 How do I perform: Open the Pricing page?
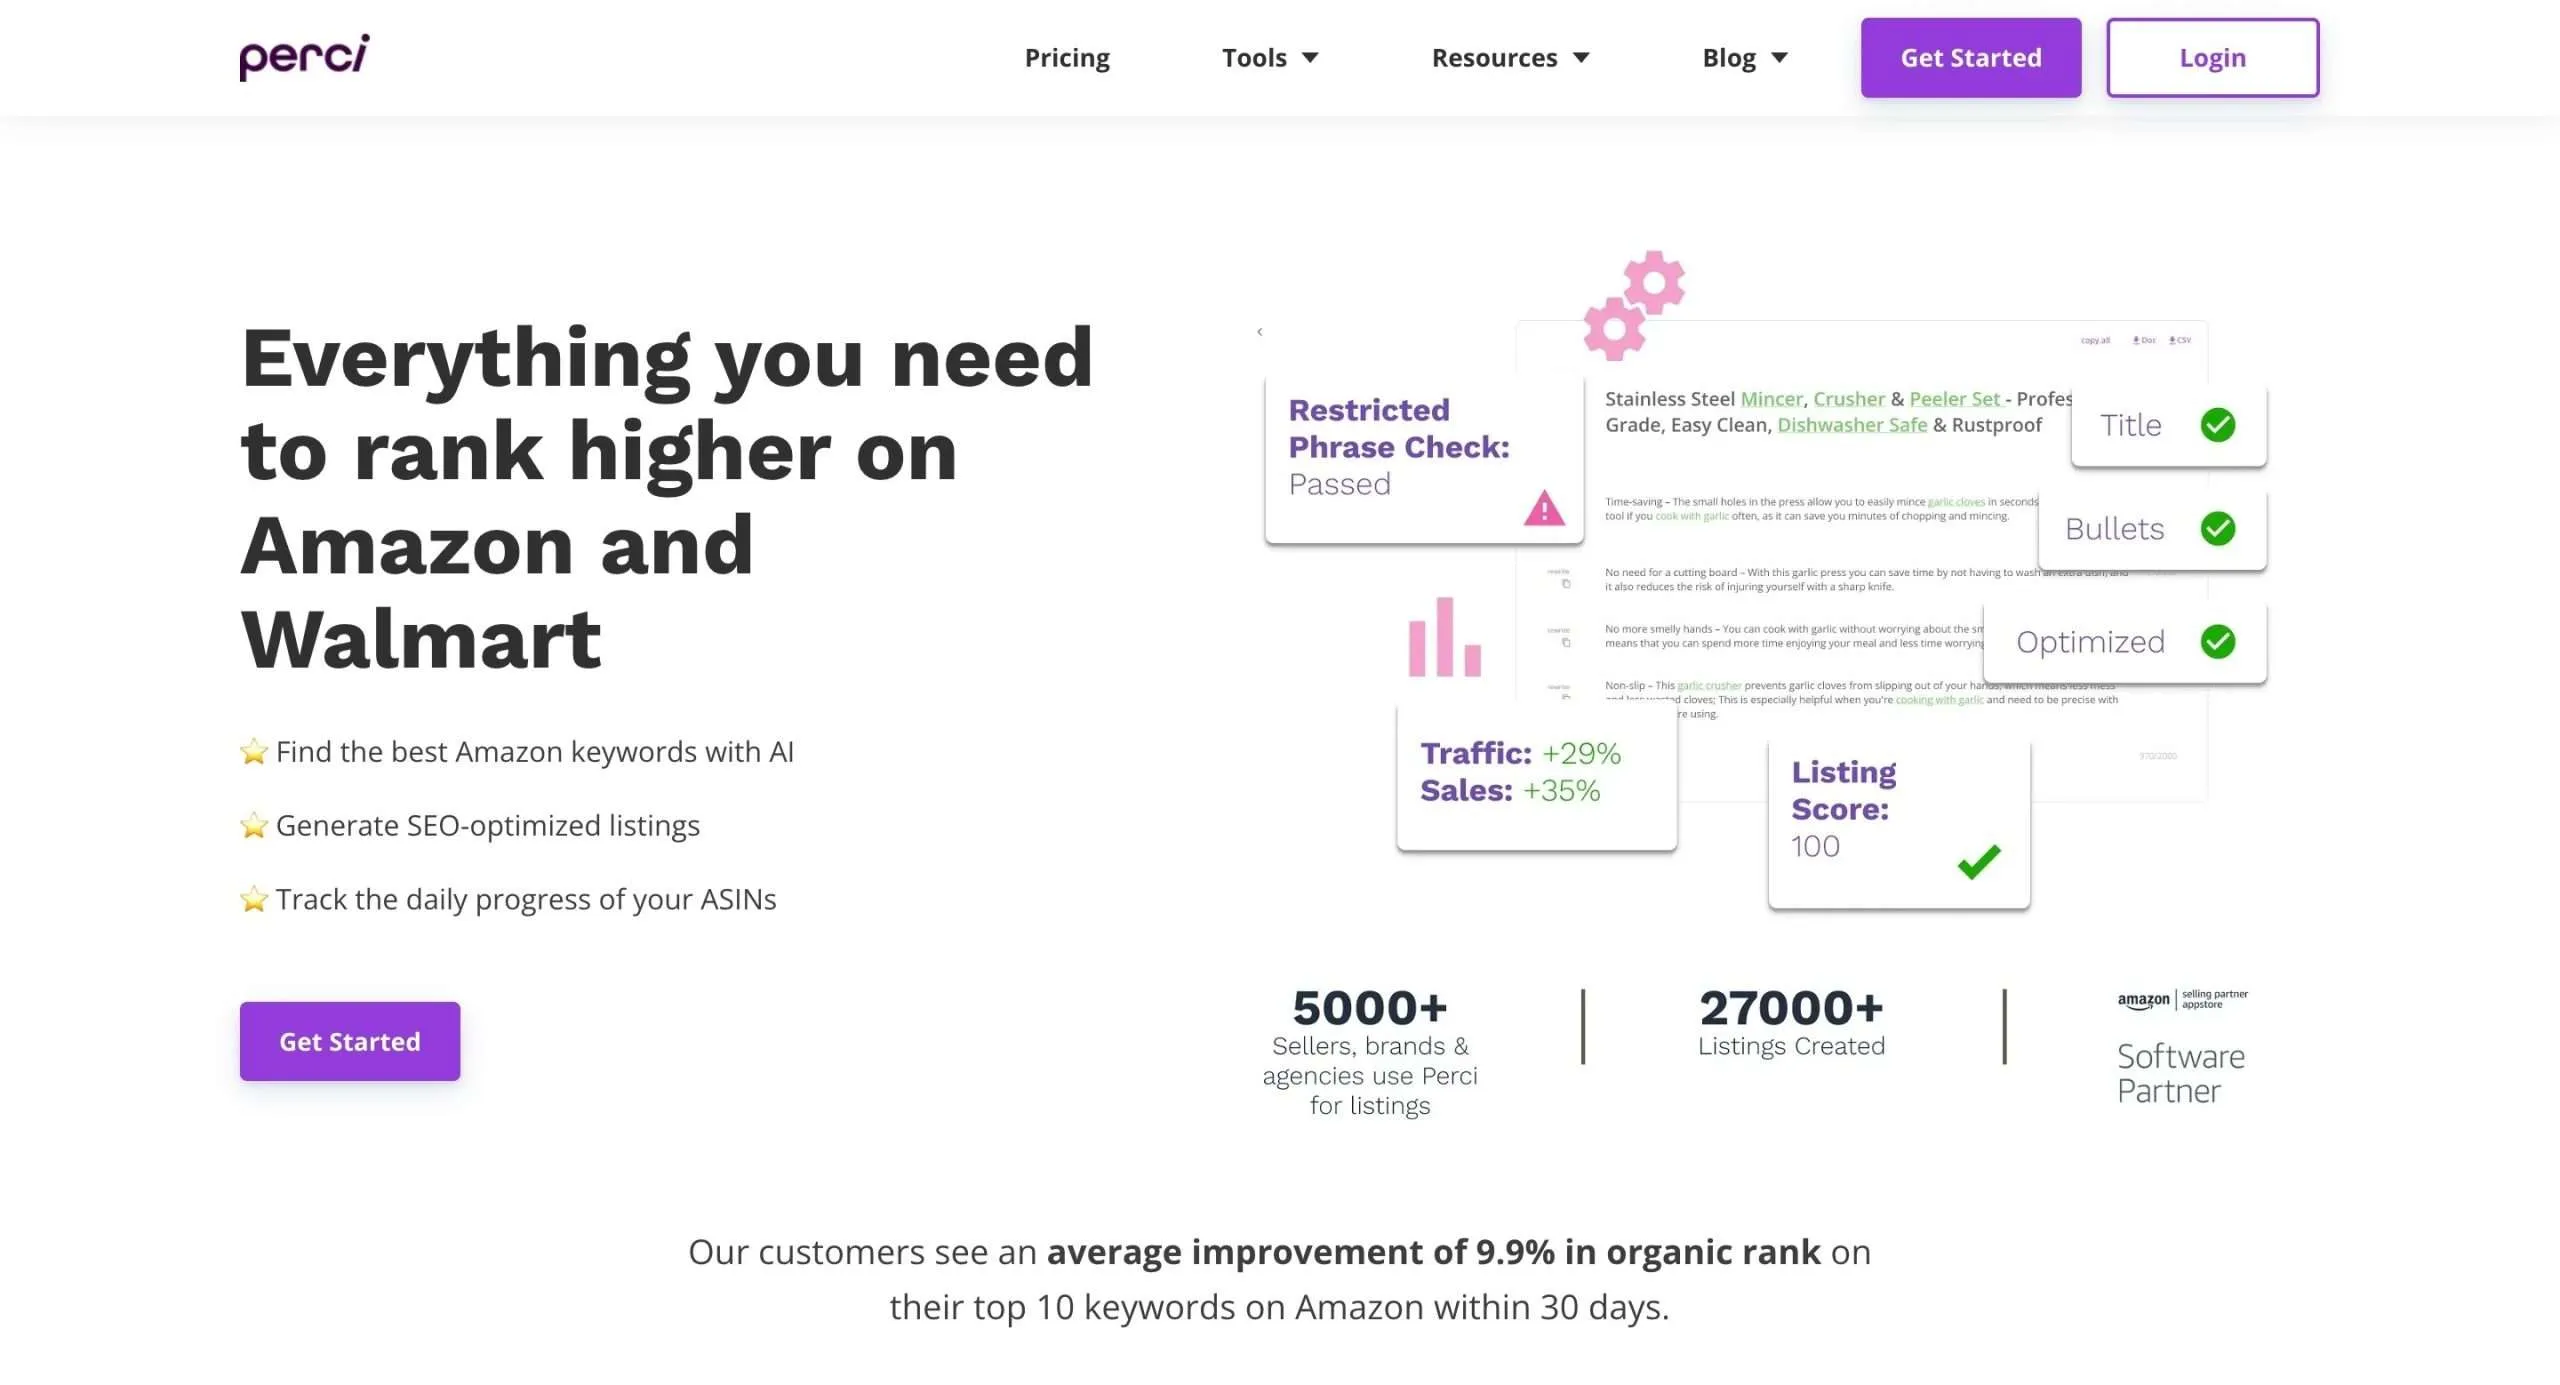point(1067,58)
